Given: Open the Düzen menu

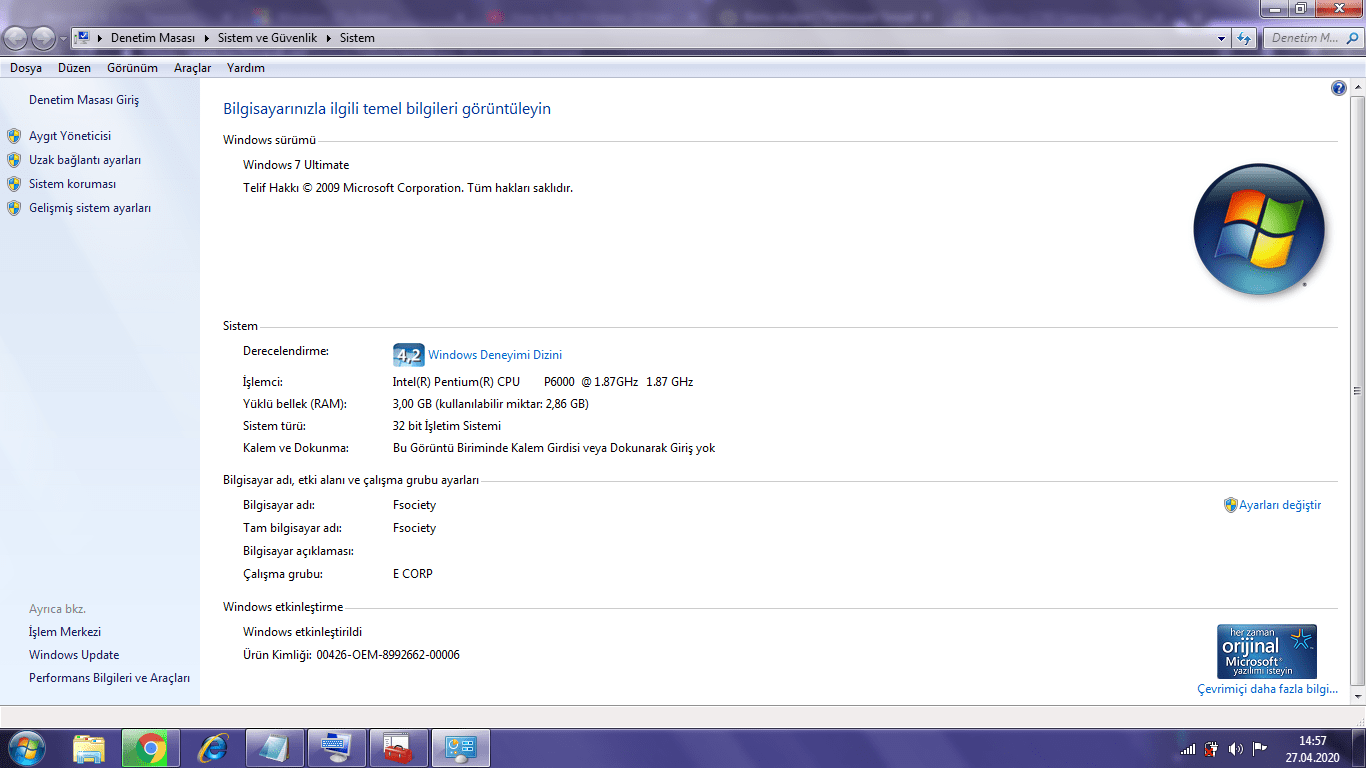Looking at the screenshot, I should click(x=74, y=68).
